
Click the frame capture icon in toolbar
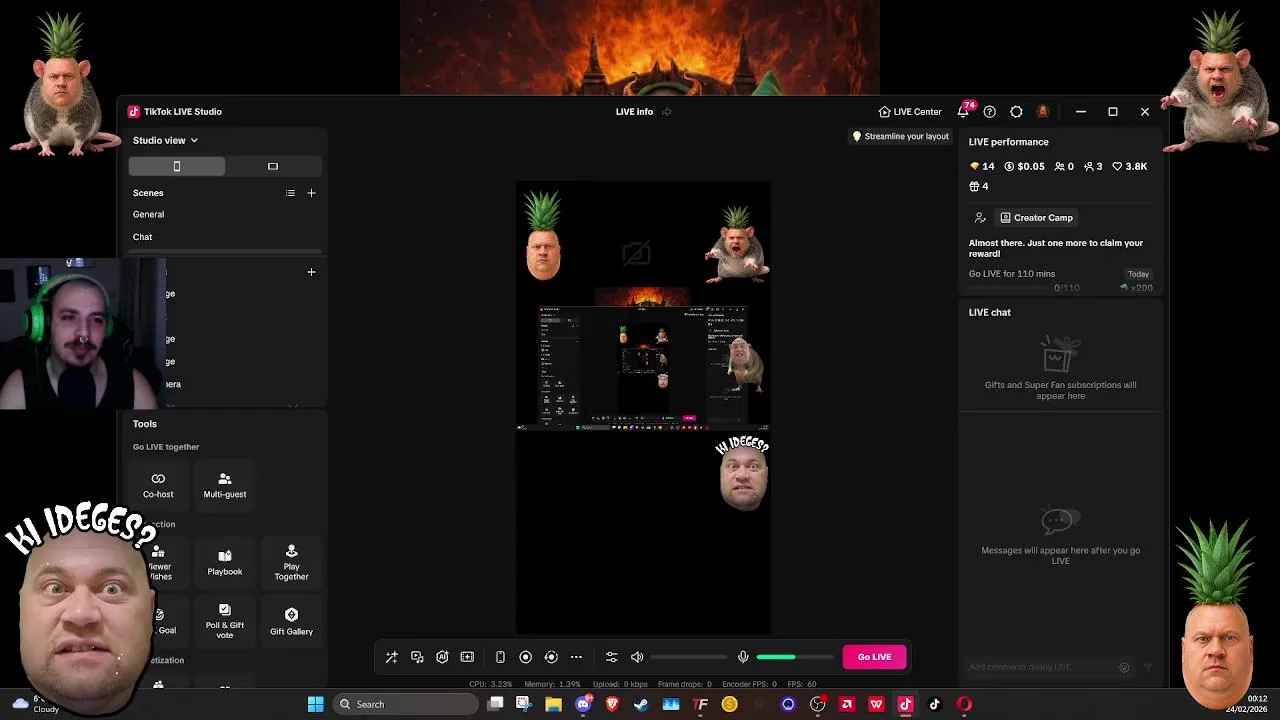point(467,657)
